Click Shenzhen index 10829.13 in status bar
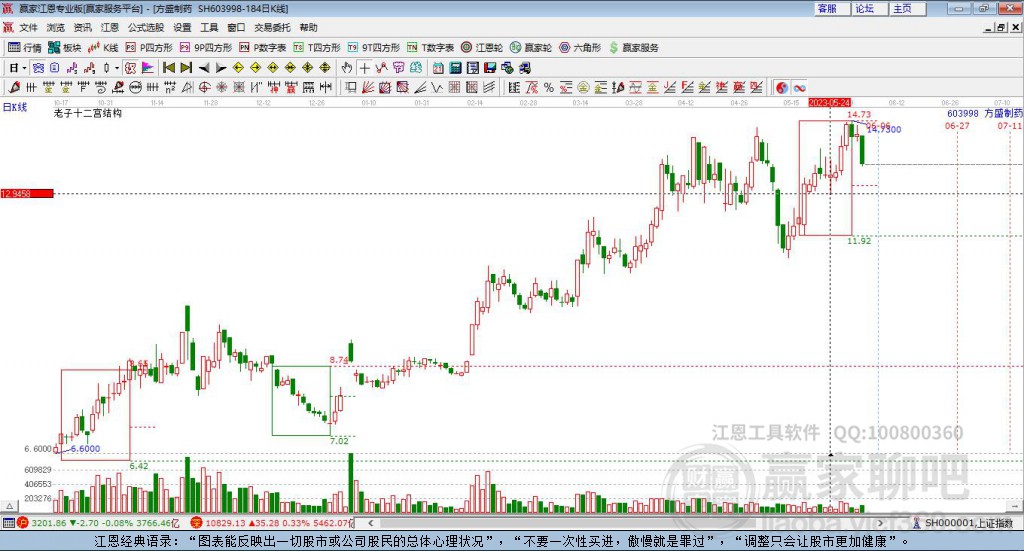This screenshot has height=551, width=1024. click(x=224, y=523)
